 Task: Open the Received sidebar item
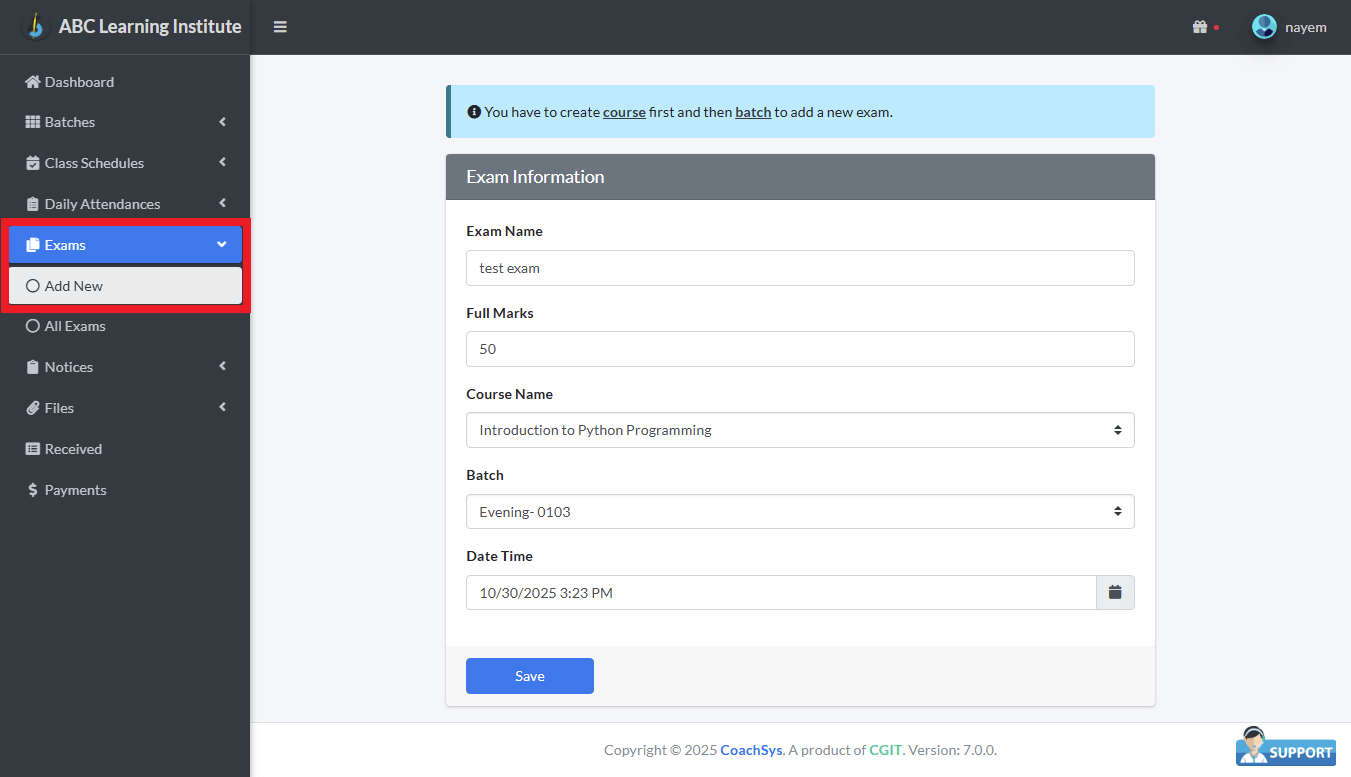(x=73, y=449)
